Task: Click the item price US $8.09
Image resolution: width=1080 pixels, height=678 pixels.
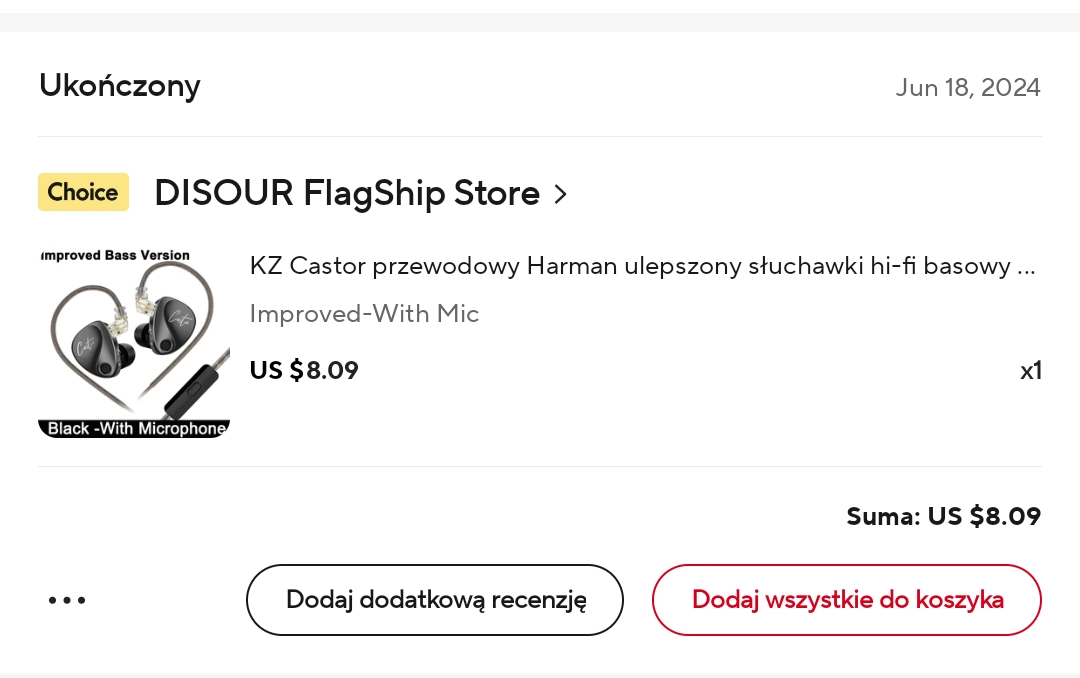Action: [303, 370]
